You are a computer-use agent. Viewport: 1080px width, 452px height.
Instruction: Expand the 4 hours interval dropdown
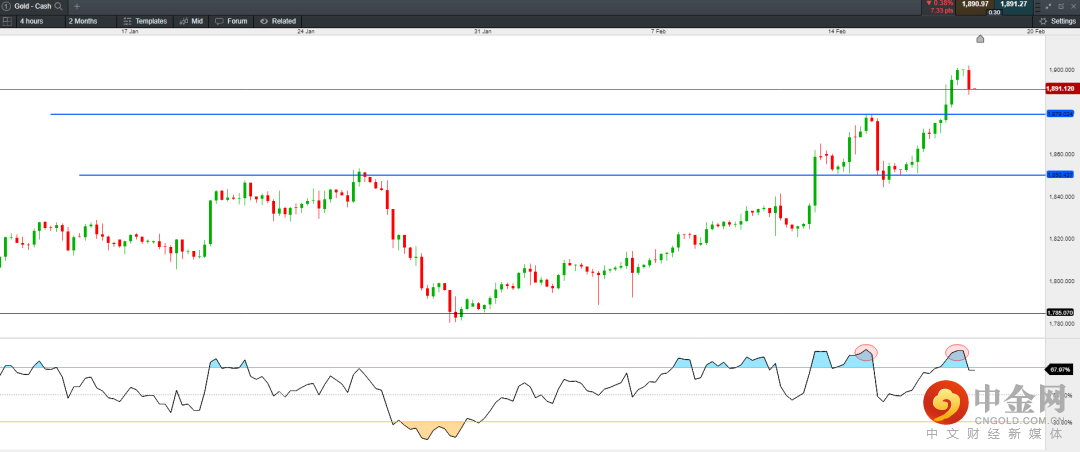(x=38, y=21)
